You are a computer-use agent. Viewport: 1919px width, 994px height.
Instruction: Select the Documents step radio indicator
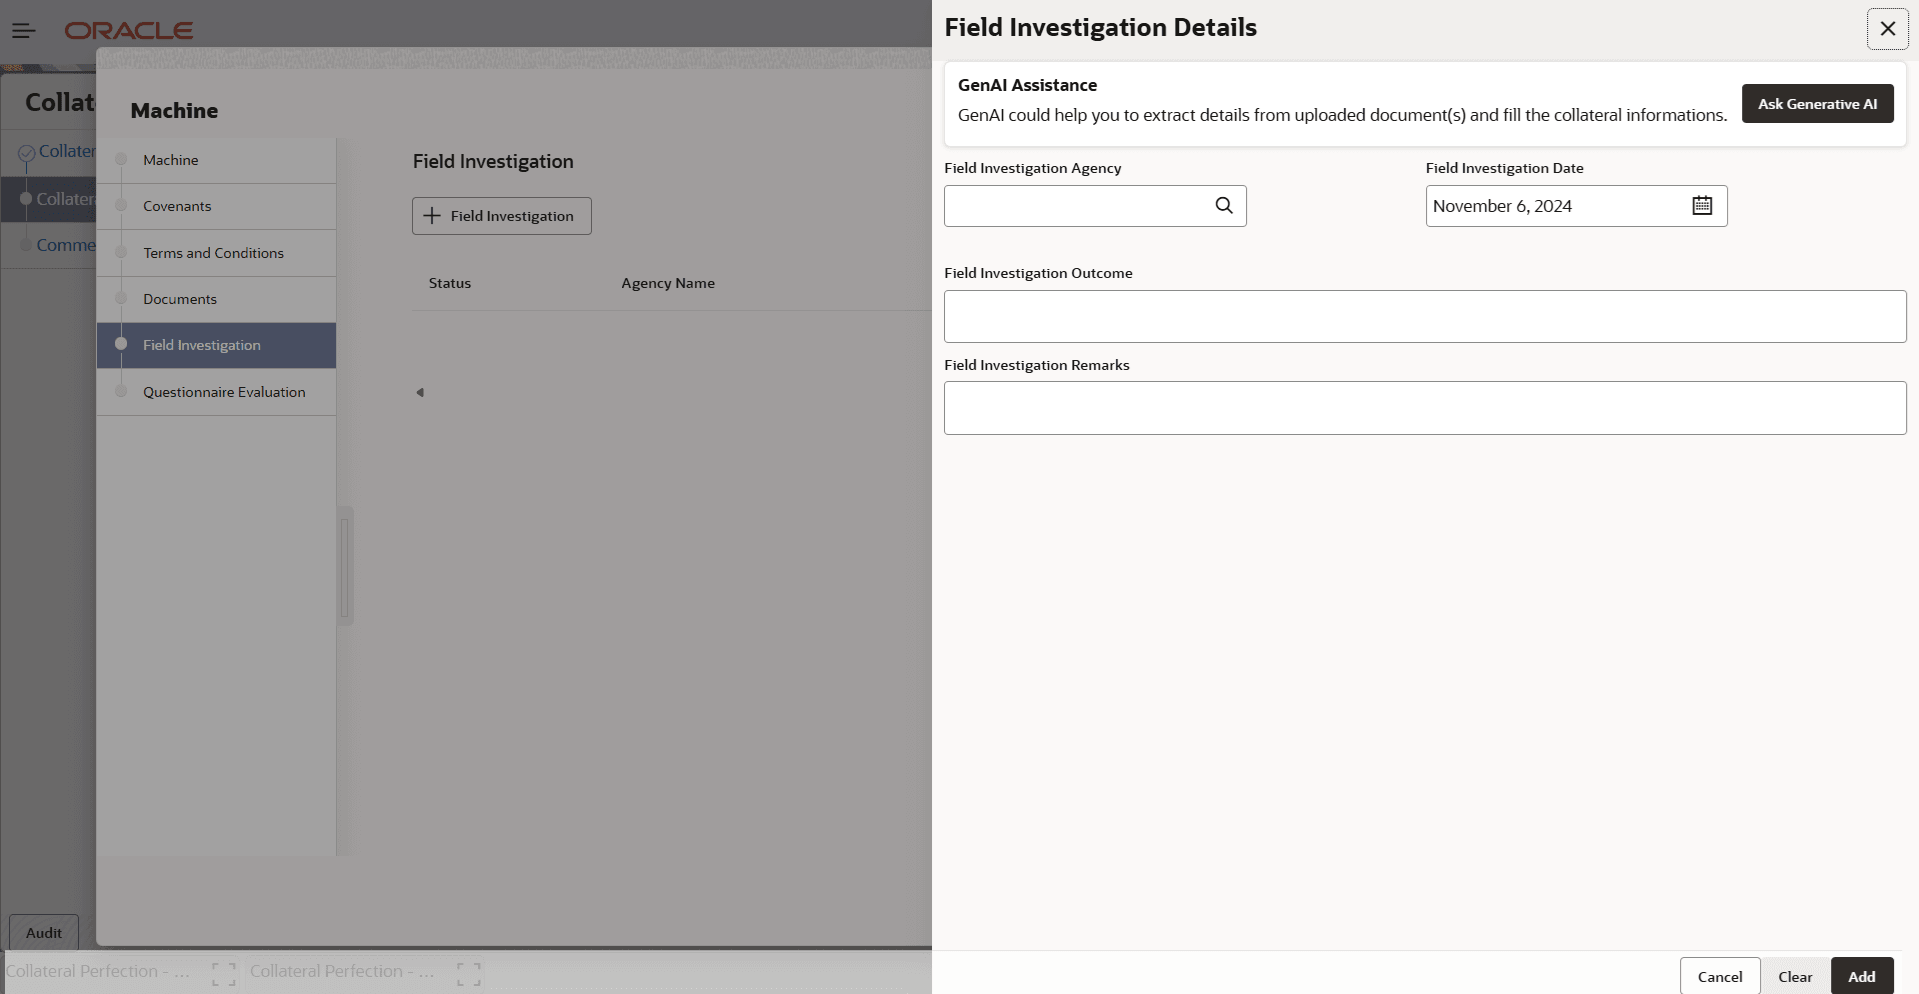click(120, 298)
